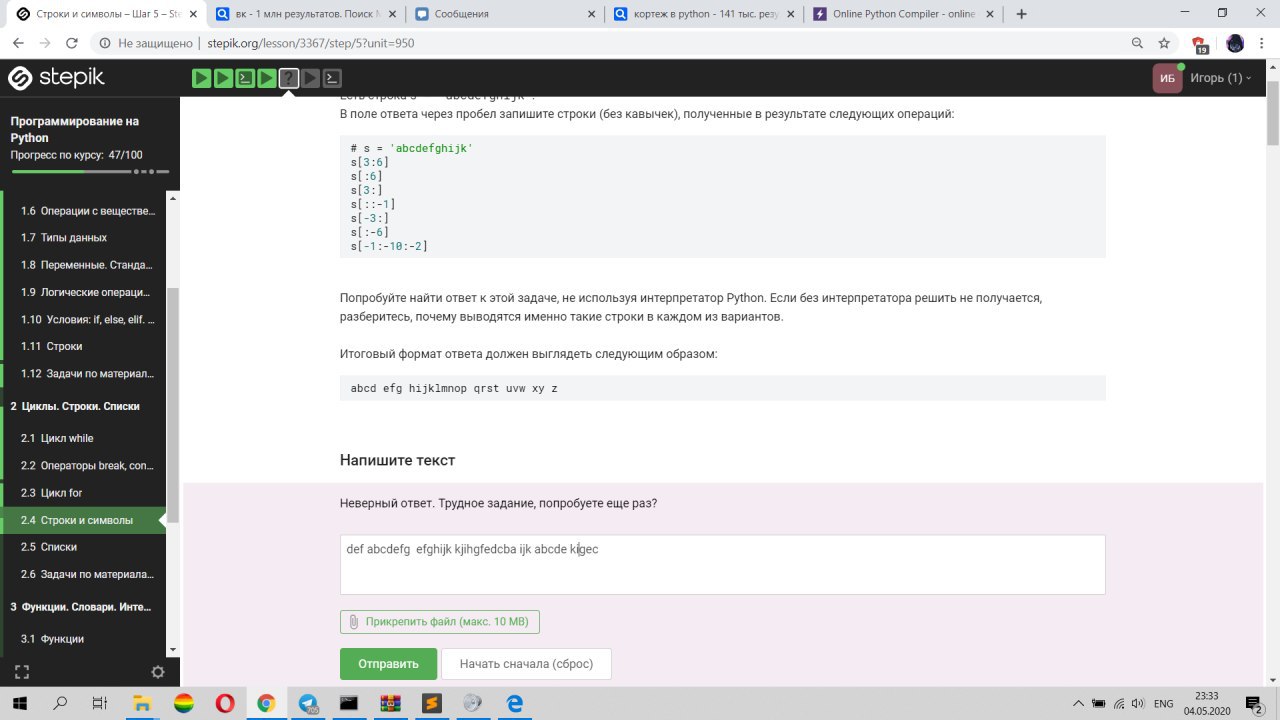Viewport: 1280px width, 720px height.
Task: Open a new browser tab
Action: [1021, 14]
